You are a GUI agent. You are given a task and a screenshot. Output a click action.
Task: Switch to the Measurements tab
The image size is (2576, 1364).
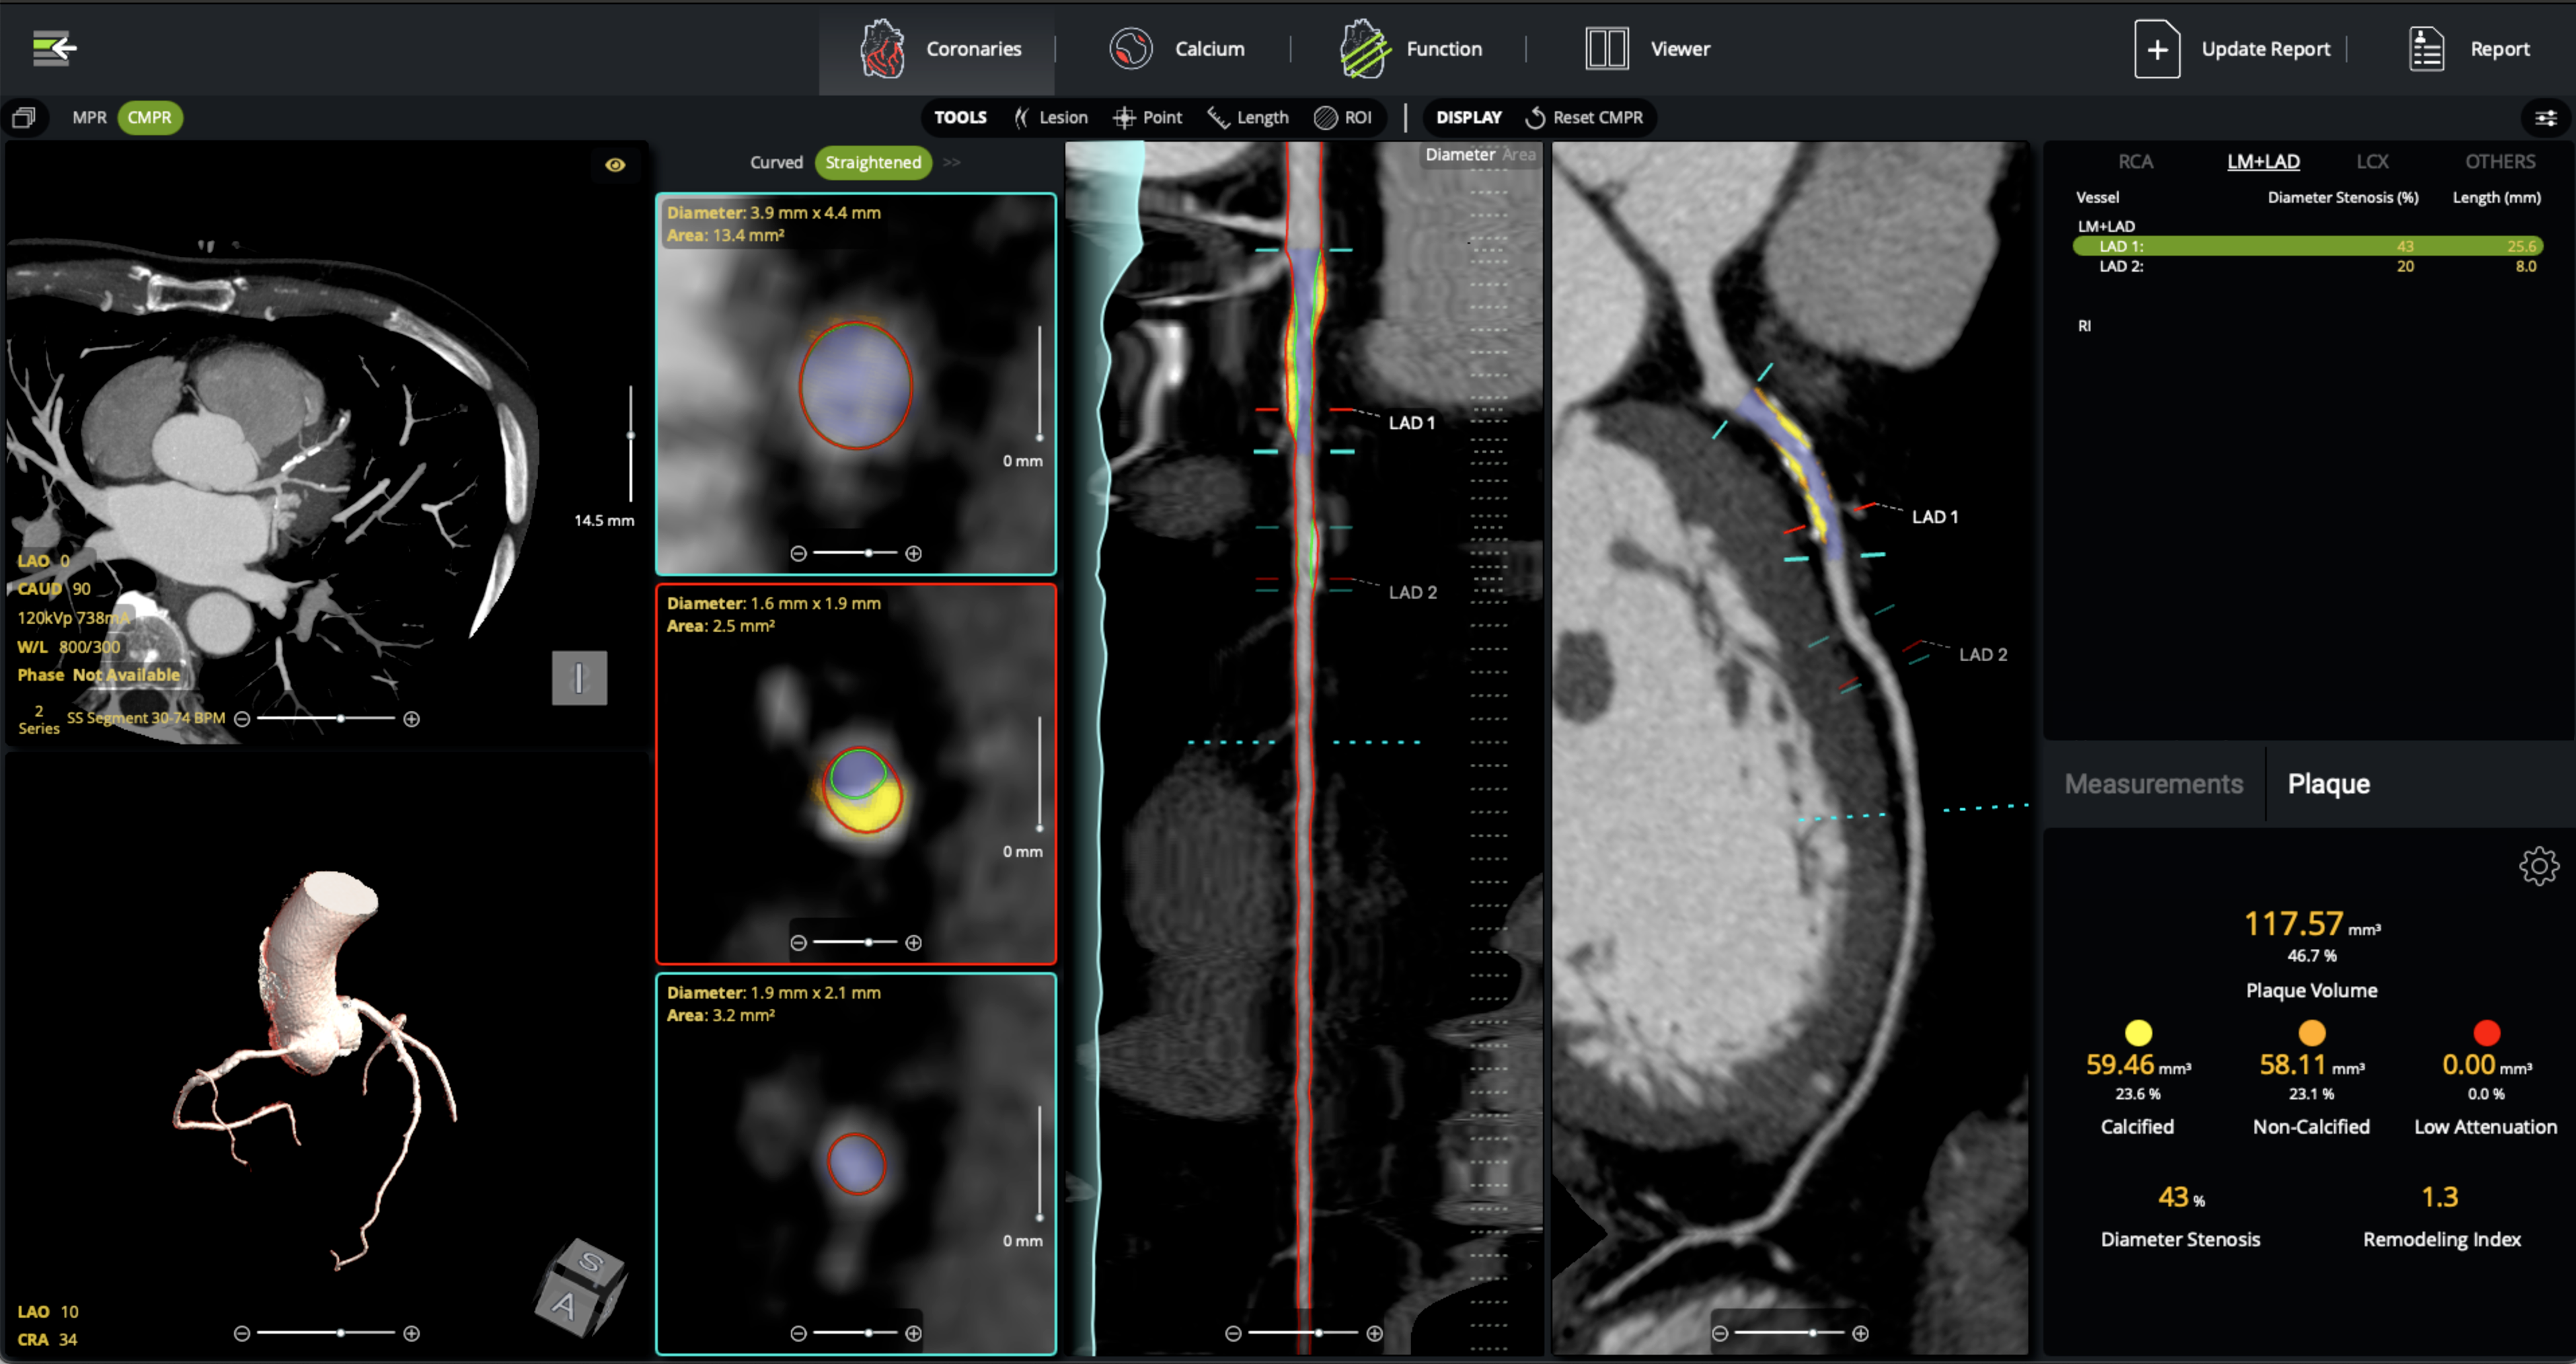(x=2153, y=783)
